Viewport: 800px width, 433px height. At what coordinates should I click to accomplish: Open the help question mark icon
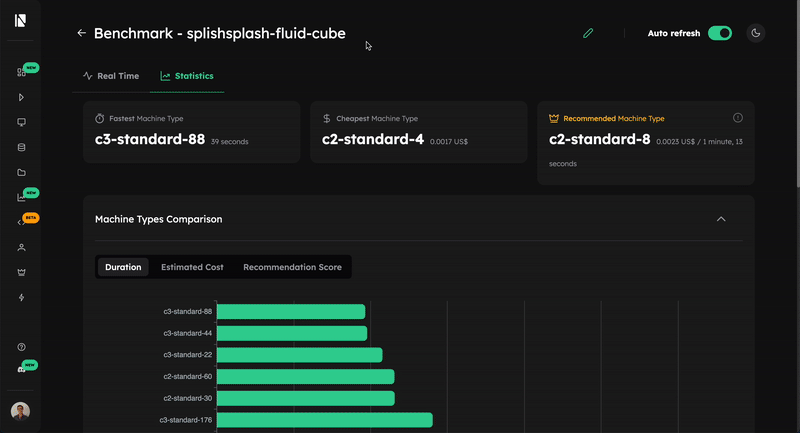pyautogui.click(x=21, y=347)
